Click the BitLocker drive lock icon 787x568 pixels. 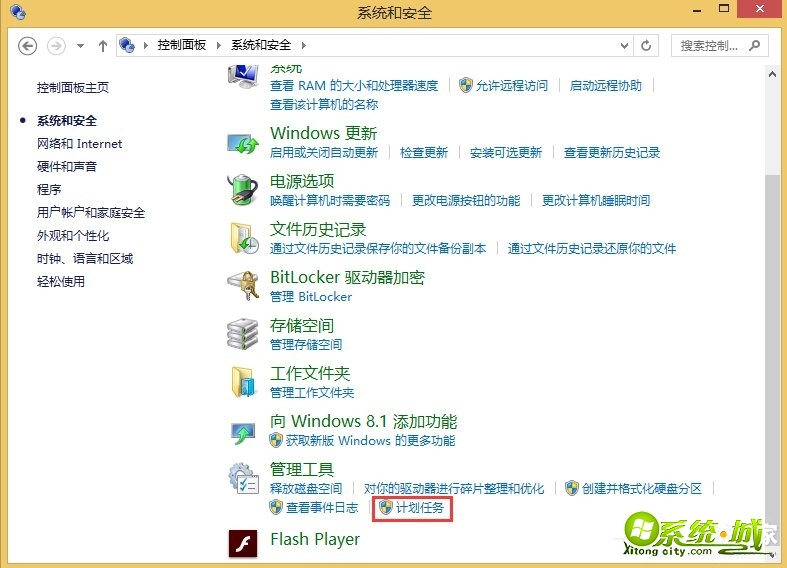coord(243,286)
